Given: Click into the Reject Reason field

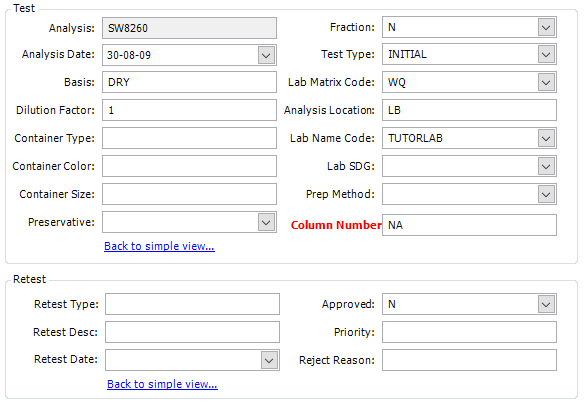Looking at the screenshot, I should [x=469, y=360].
